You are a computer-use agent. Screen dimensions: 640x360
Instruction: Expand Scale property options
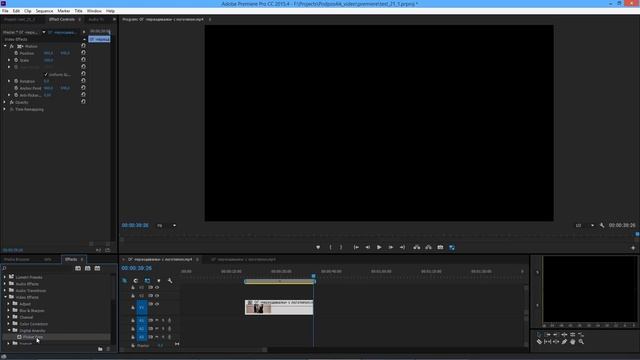coord(9,60)
